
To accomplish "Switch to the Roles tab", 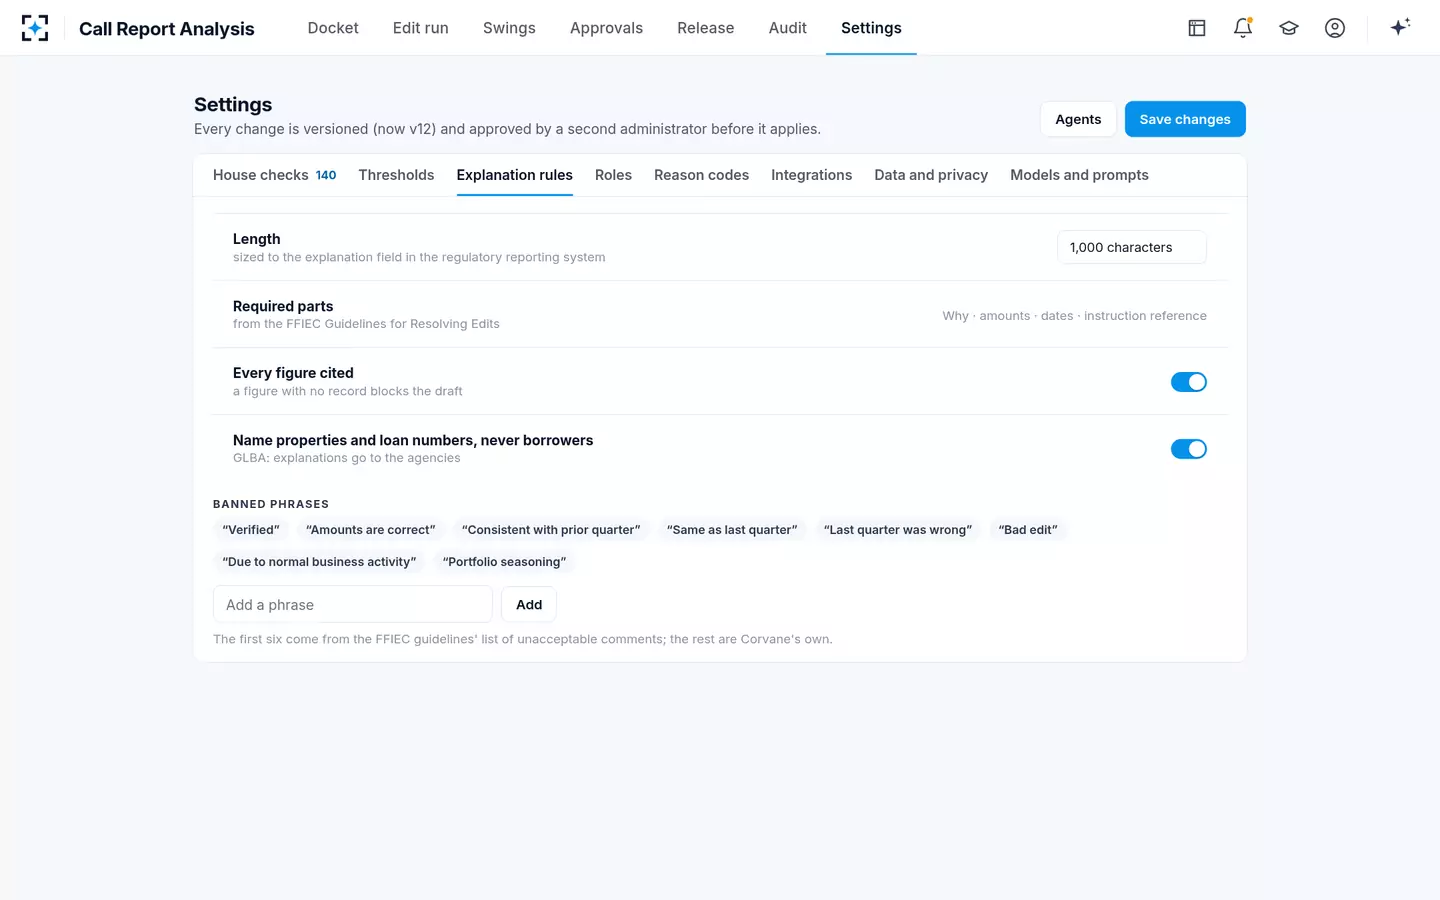I will pos(613,175).
